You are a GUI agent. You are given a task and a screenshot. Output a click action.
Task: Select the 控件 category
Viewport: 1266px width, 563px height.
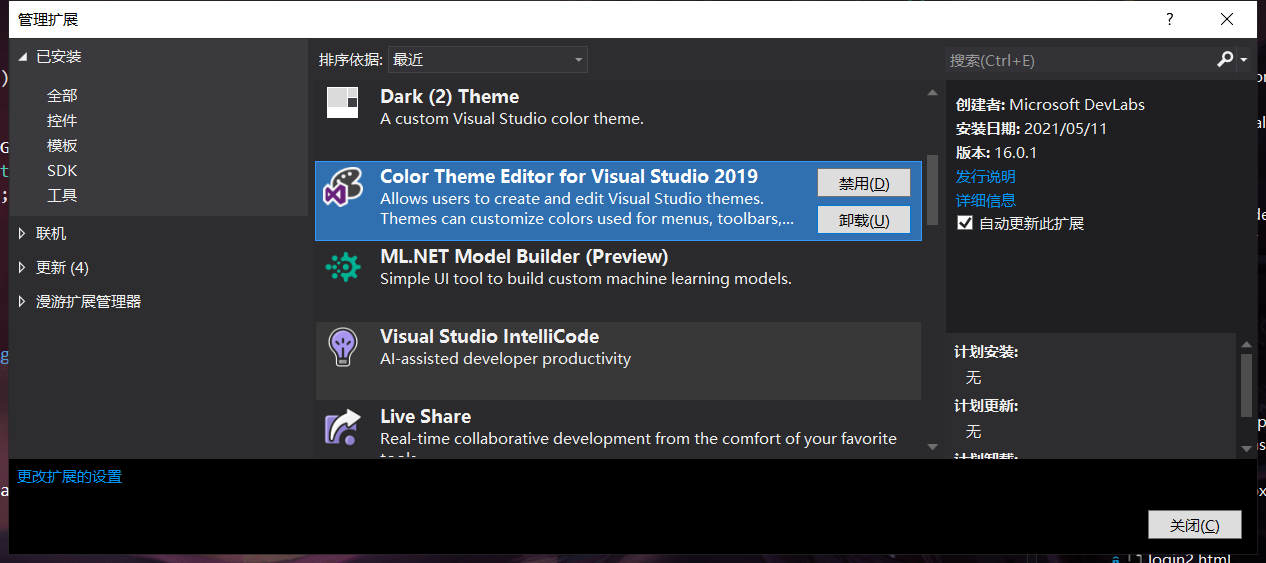pos(62,121)
